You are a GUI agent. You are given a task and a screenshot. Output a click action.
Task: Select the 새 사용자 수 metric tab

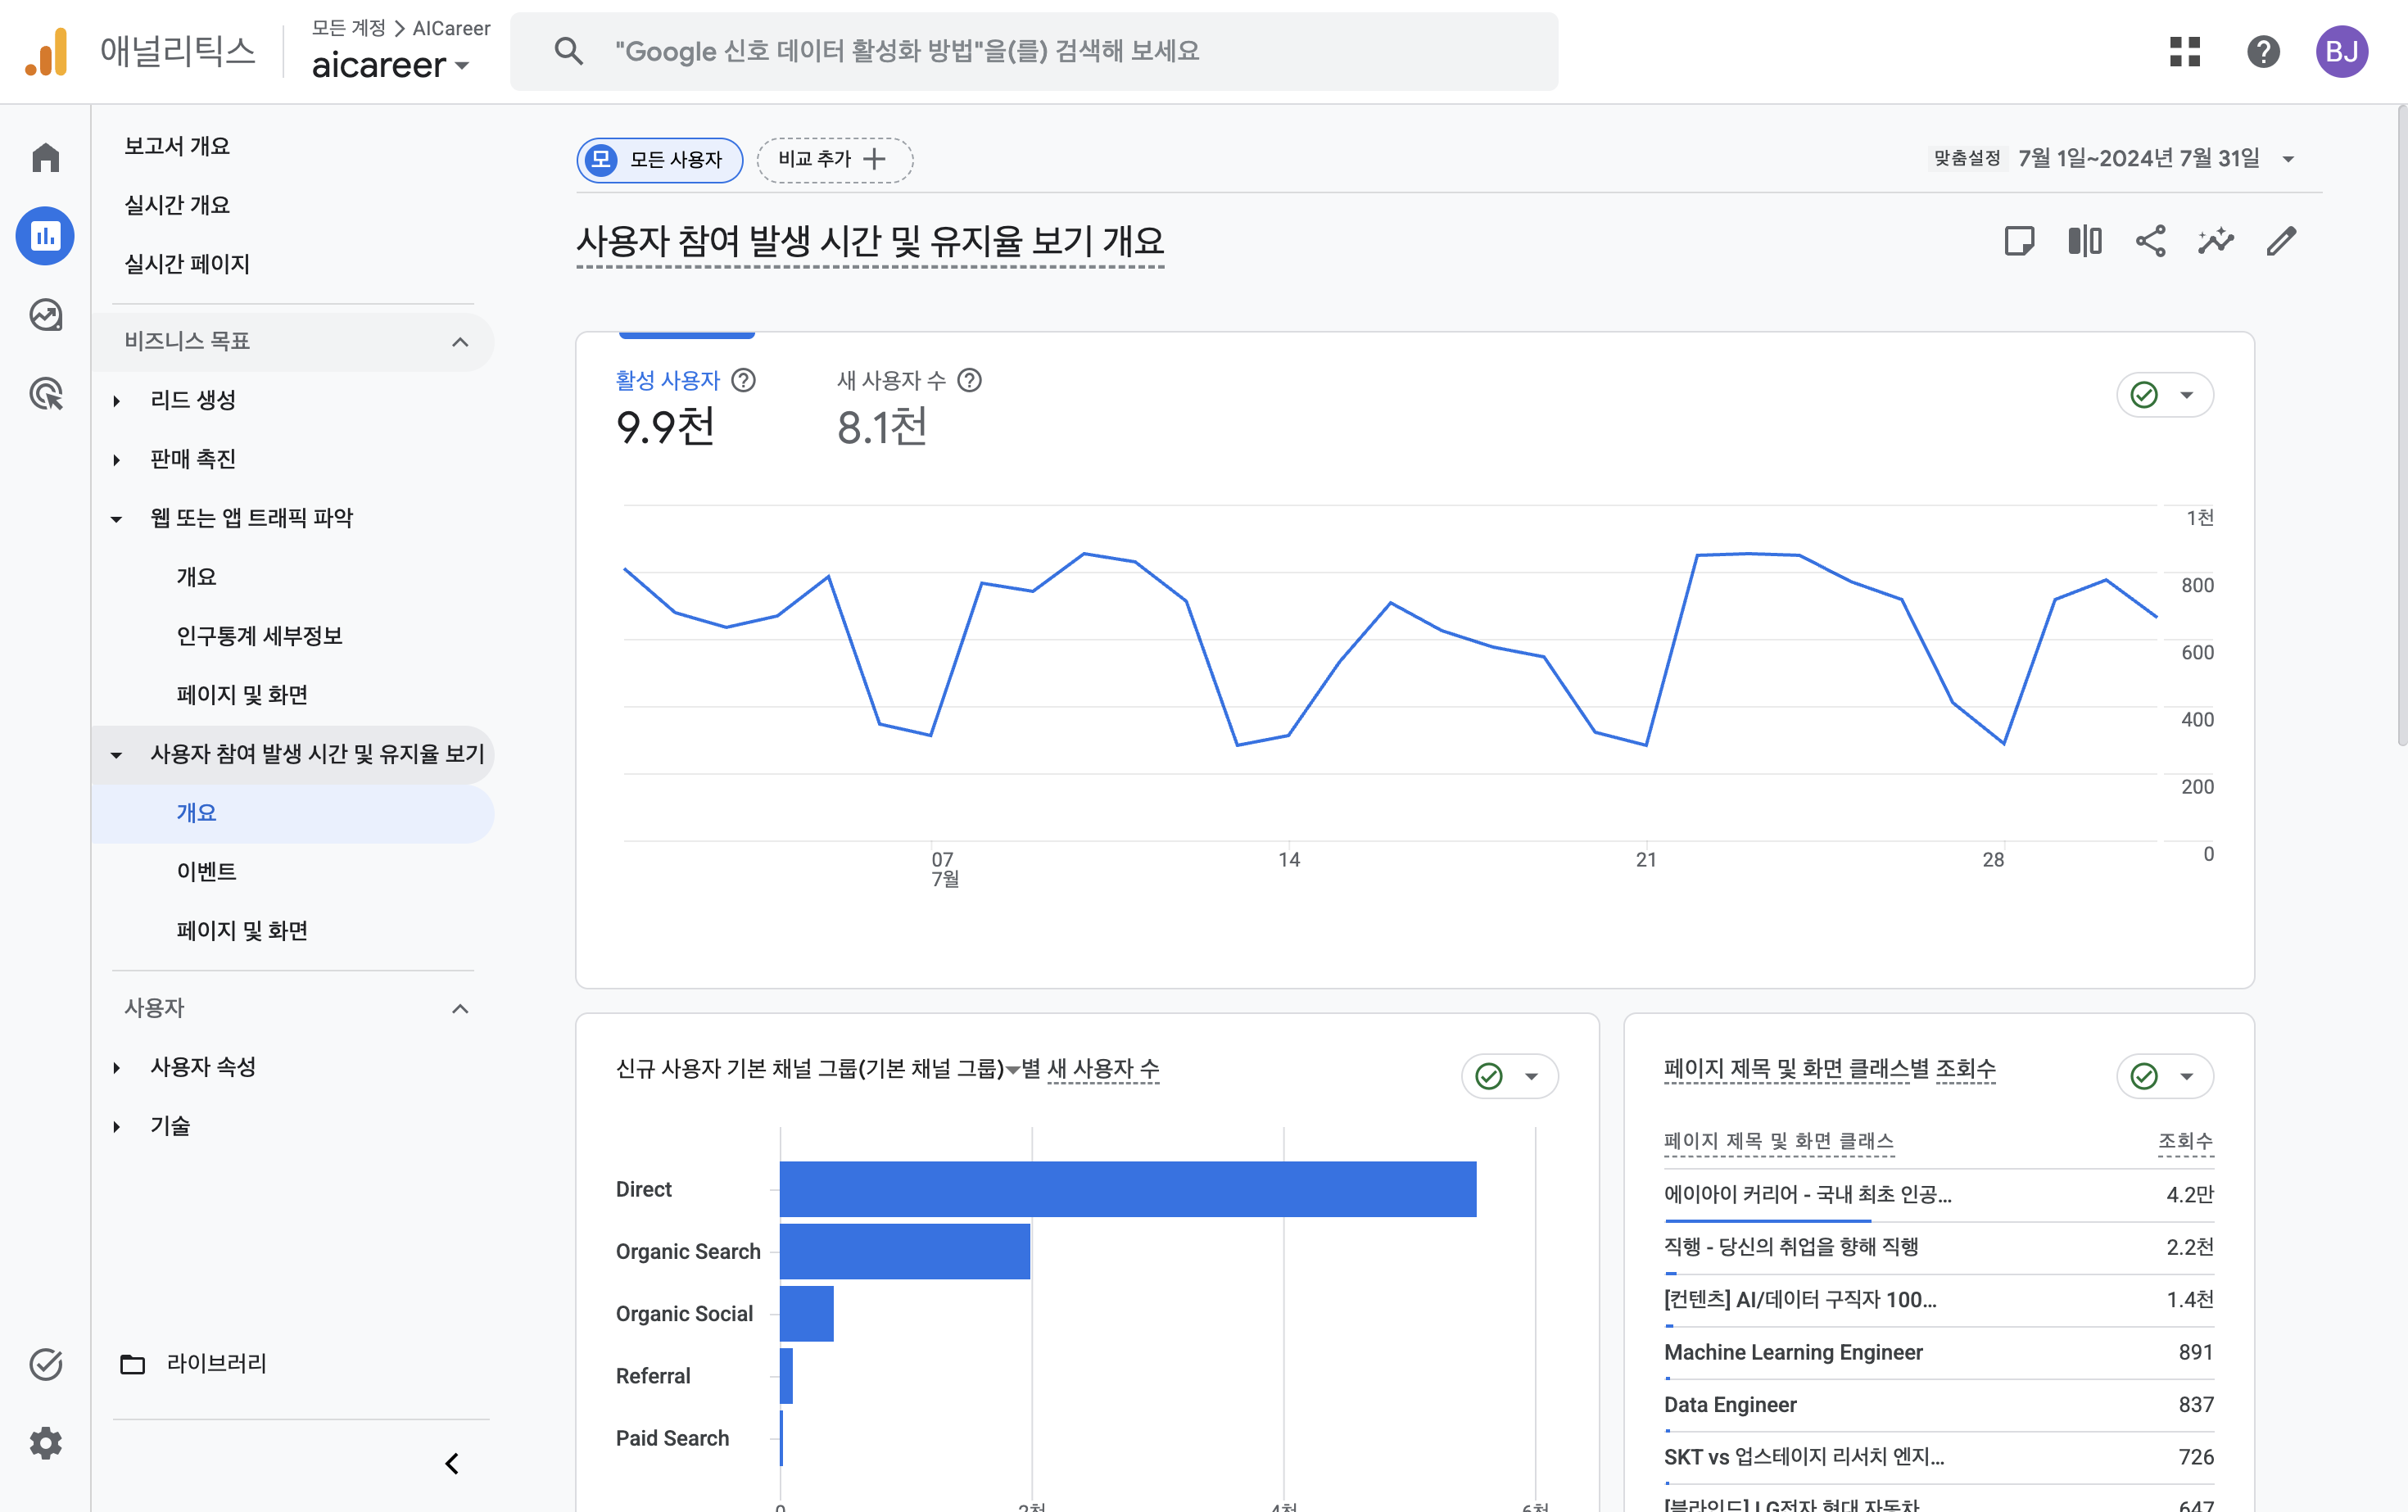909,408
